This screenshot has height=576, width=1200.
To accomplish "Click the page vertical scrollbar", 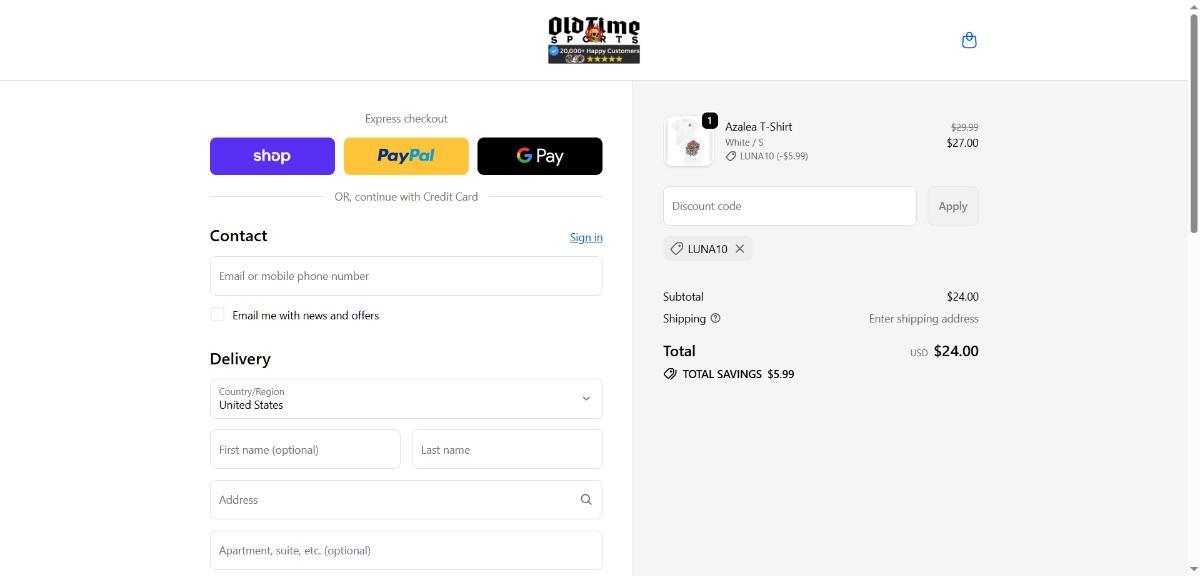I will click(1193, 300).
